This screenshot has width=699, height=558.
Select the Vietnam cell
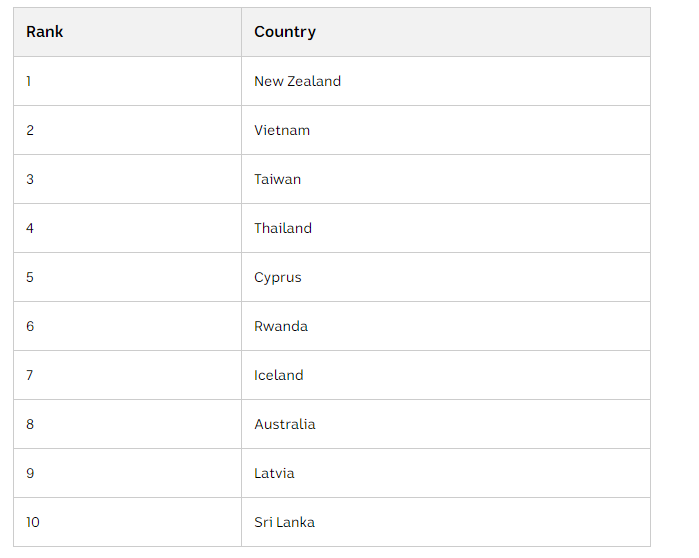click(446, 130)
